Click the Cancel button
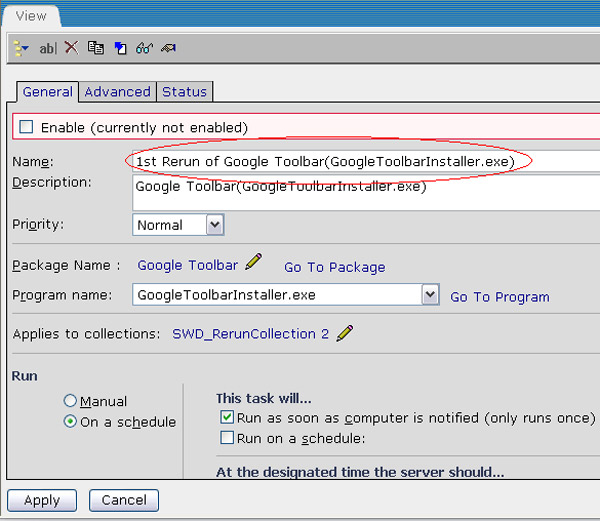The image size is (600, 521). (x=124, y=500)
